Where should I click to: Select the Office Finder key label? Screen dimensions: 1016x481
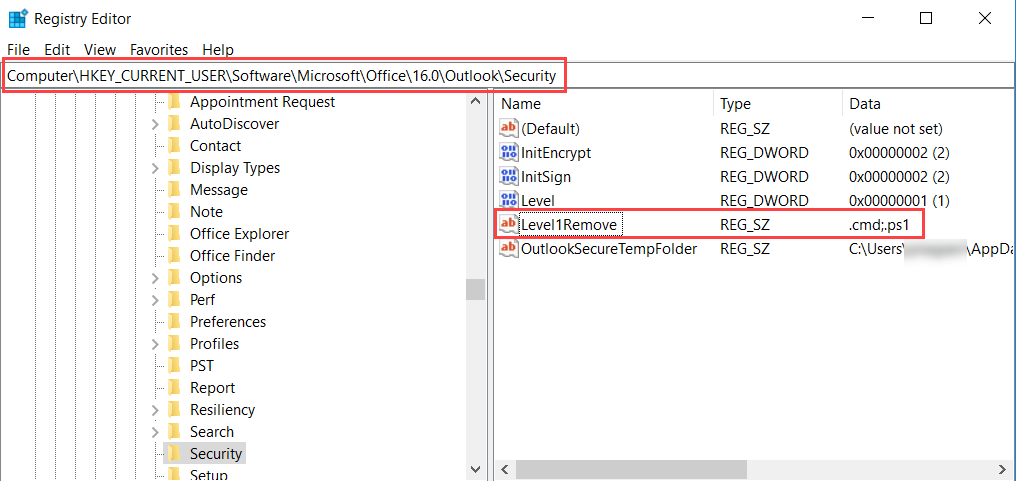[x=232, y=256]
